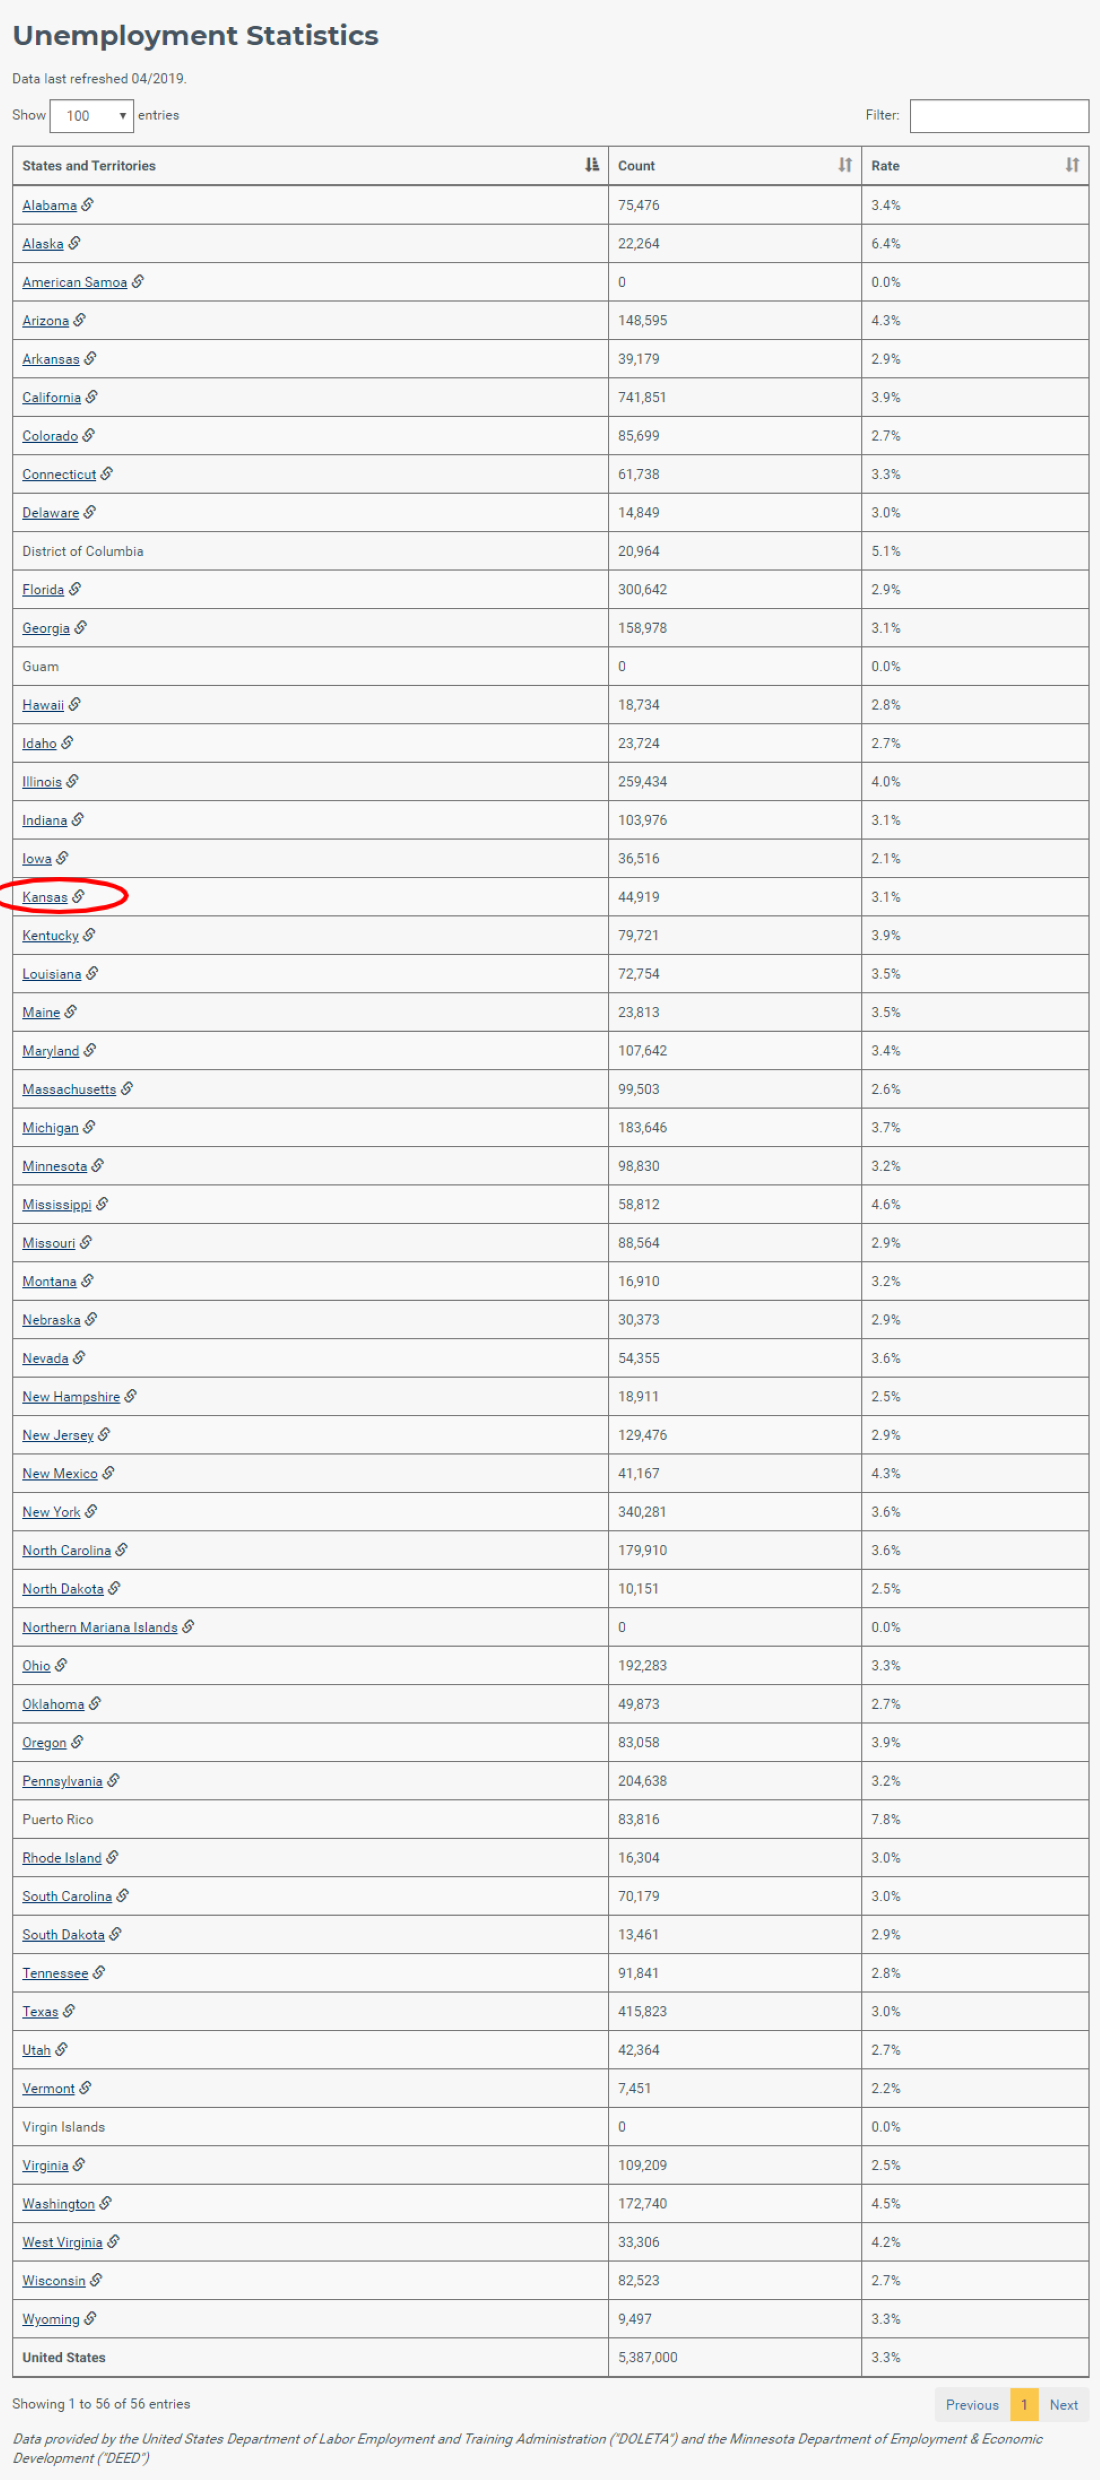Click the chain icon beside Wyoming

click(90, 2319)
